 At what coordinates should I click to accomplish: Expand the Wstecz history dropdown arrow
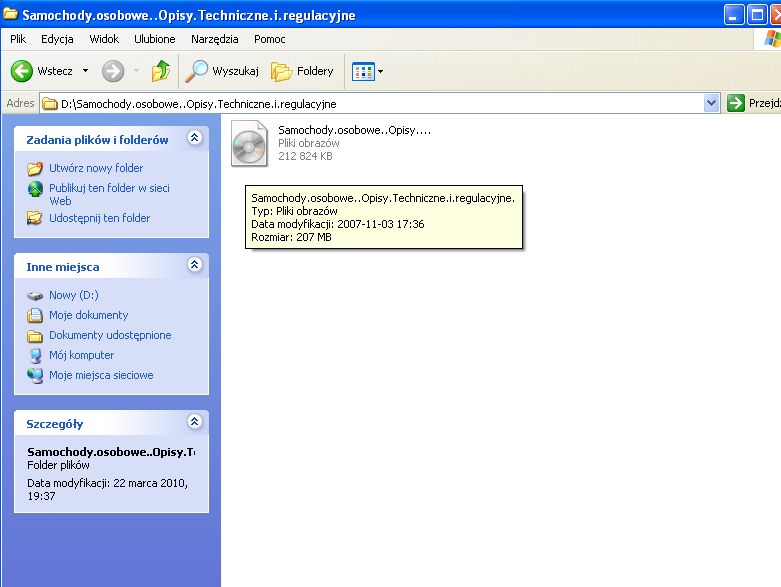click(85, 71)
